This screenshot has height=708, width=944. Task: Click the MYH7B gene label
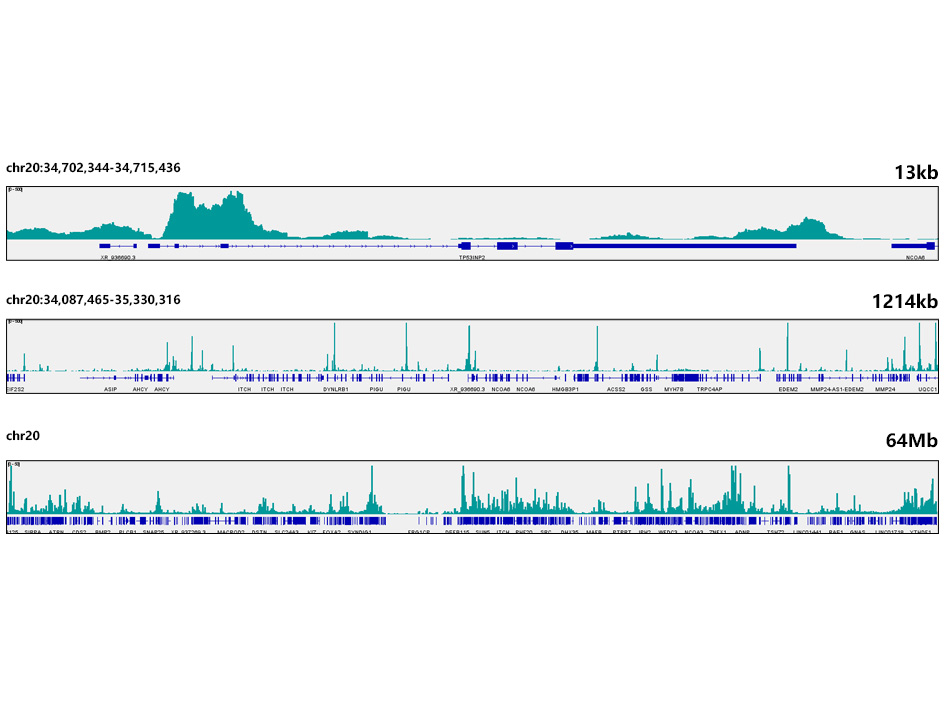tap(674, 389)
